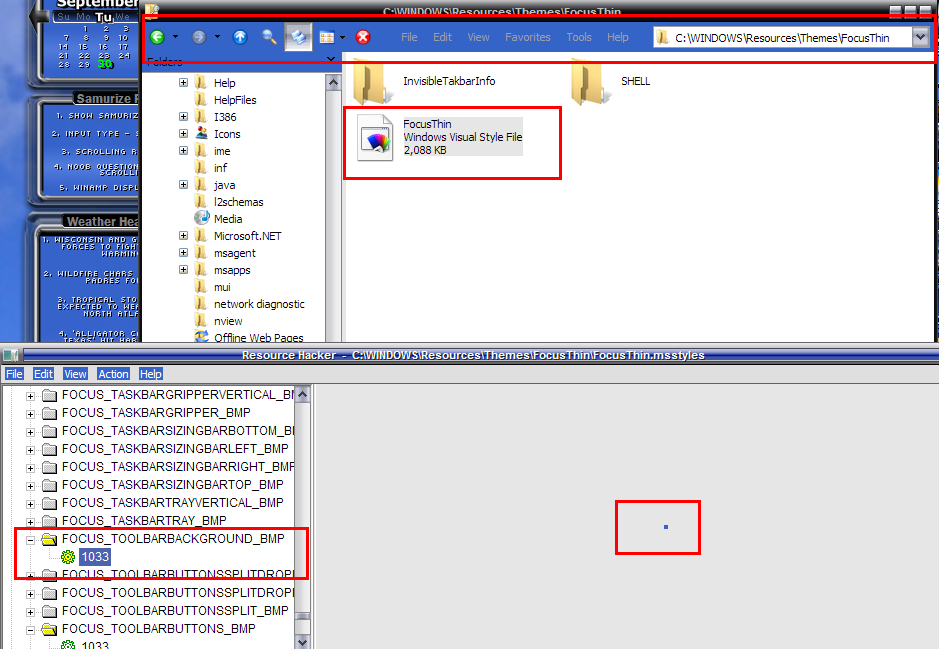
Task: Select FOCUS_TASKBARSIZINGBARTOP_BMP folder icon
Action: click(x=50, y=485)
